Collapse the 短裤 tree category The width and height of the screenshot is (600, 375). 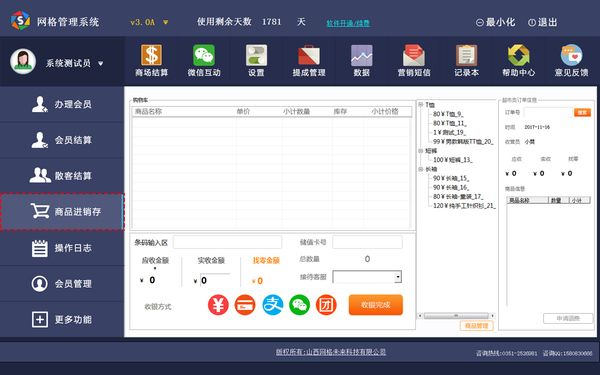click(421, 151)
